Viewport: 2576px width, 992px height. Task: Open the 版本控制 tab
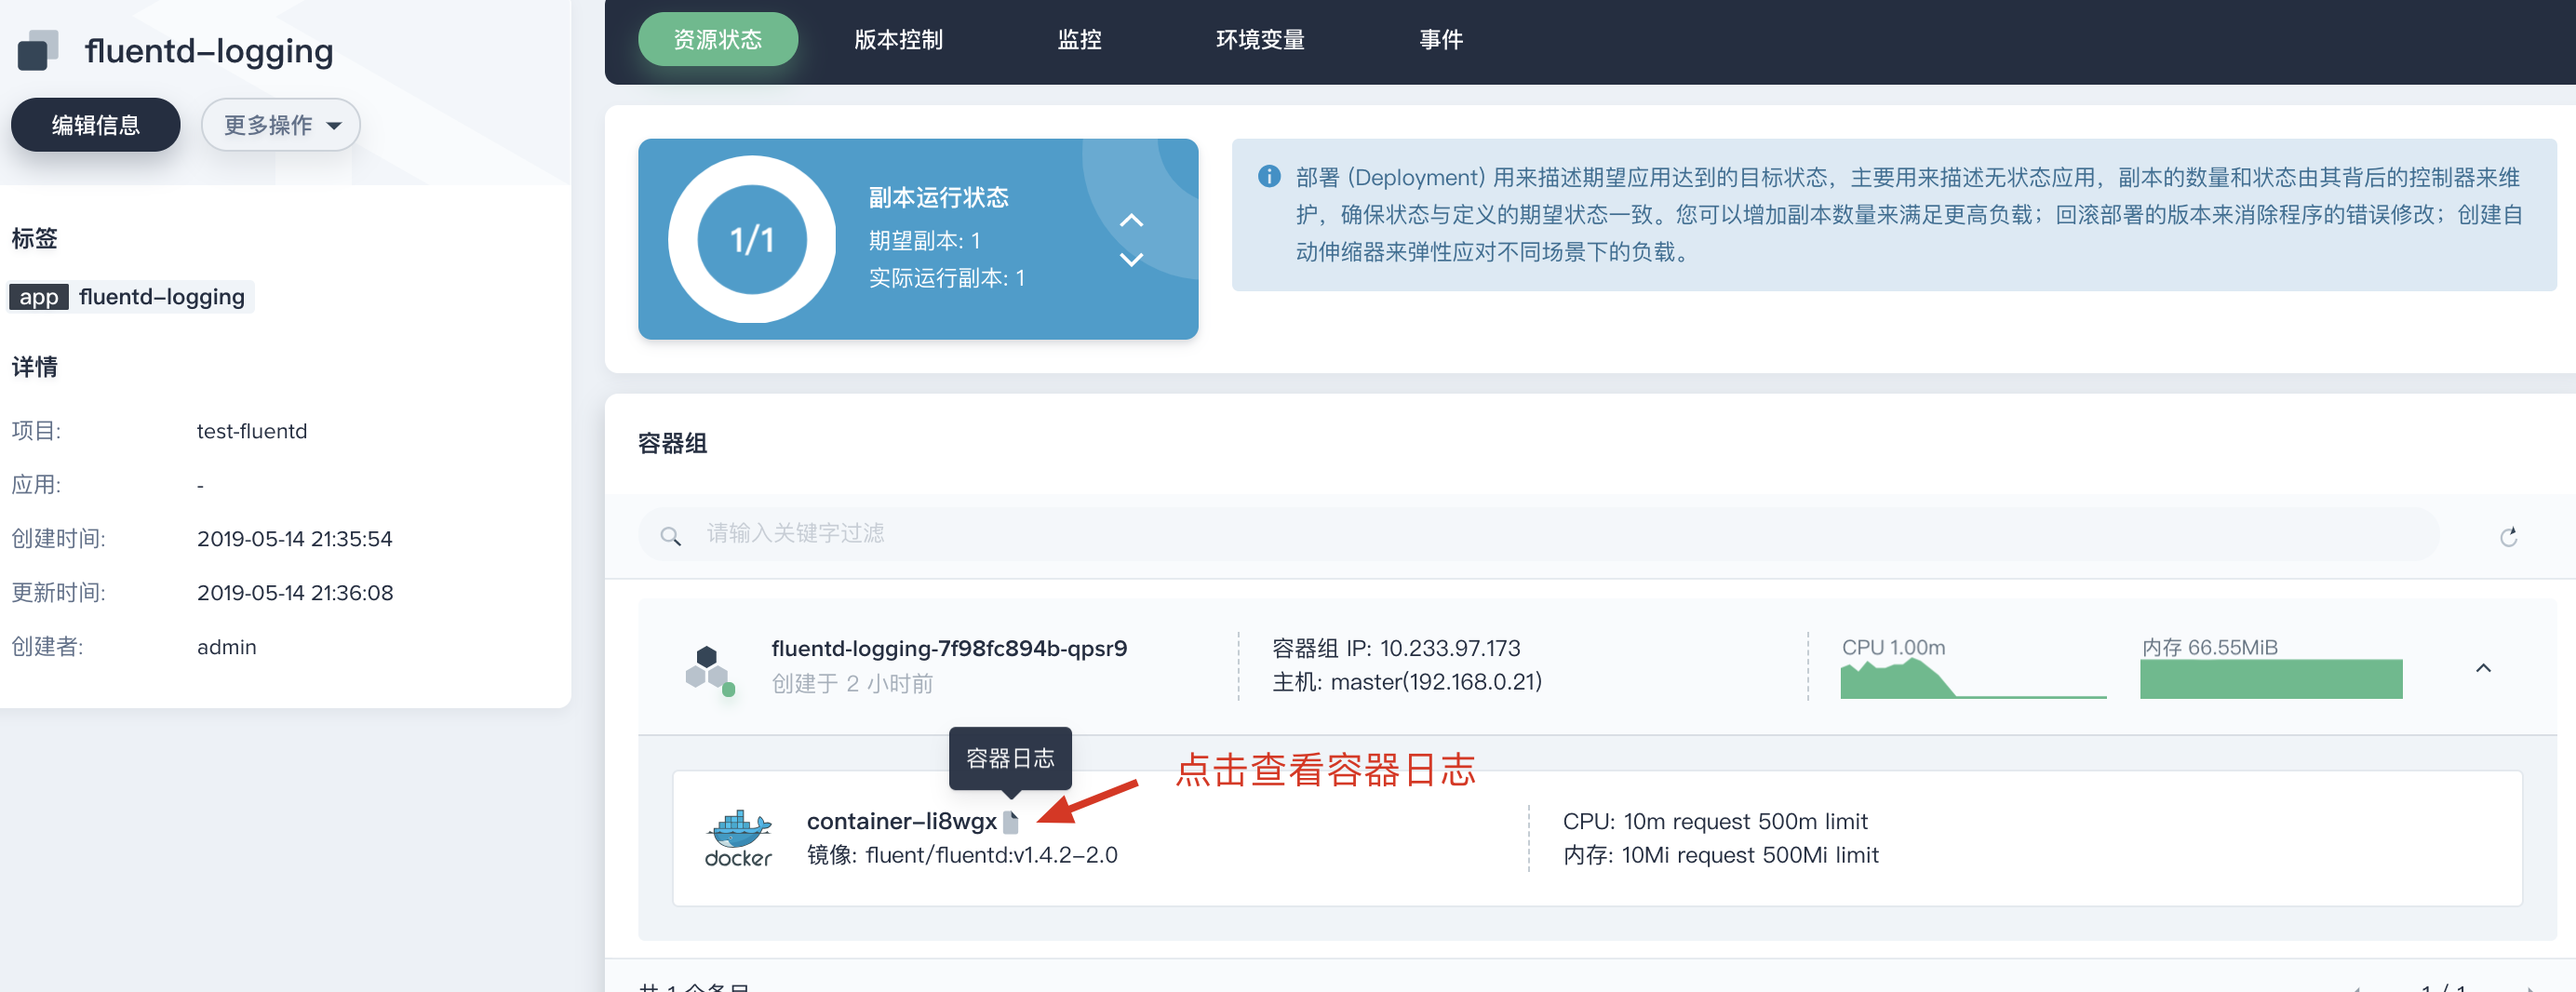click(x=898, y=40)
